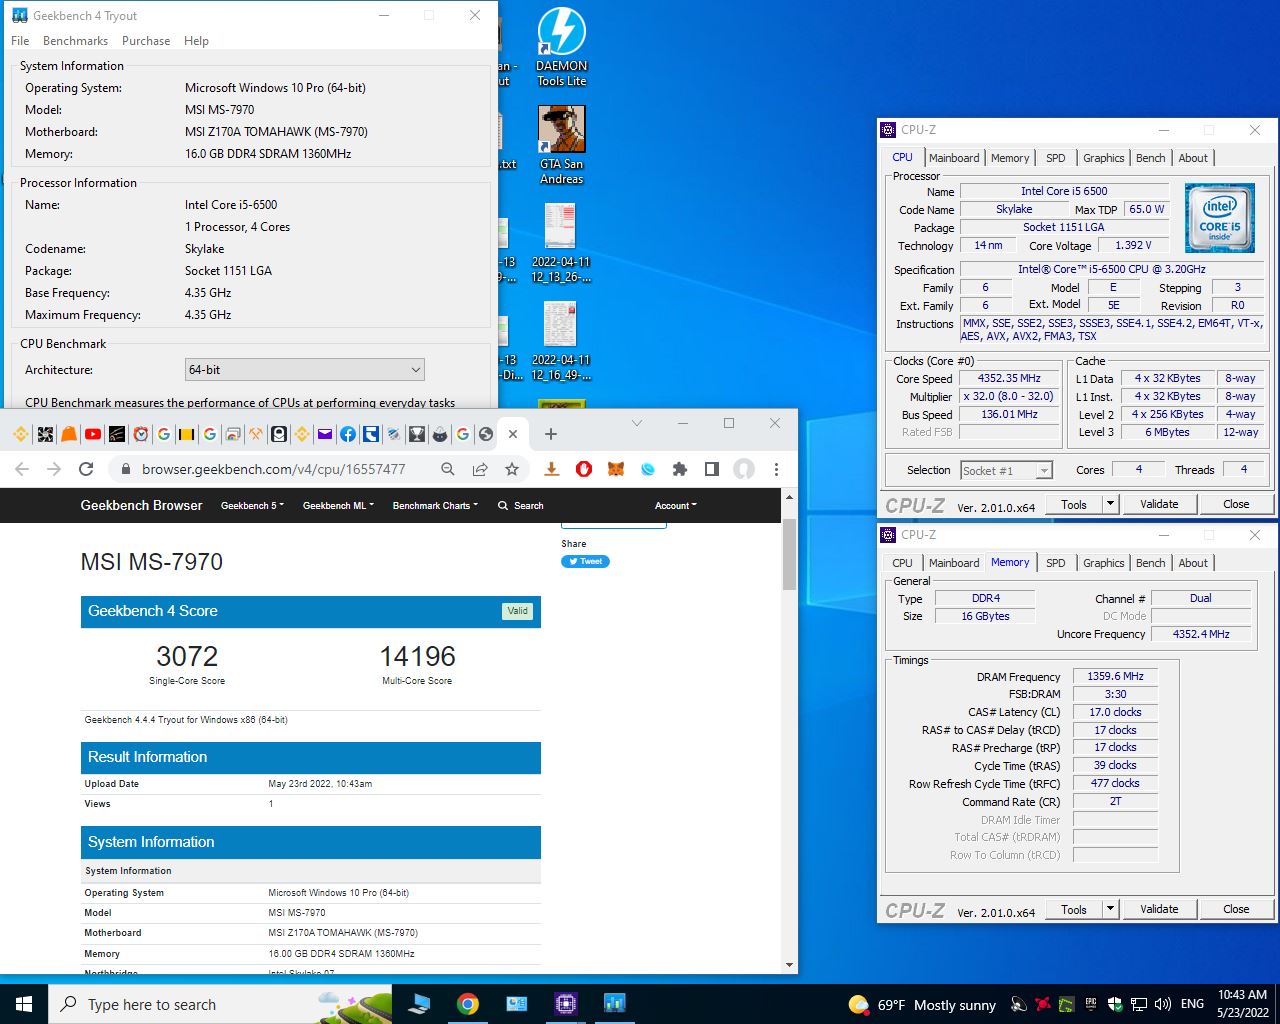Screen dimensions: 1280x1024
Task: Bookmark this page with star icon
Action: coord(512,469)
